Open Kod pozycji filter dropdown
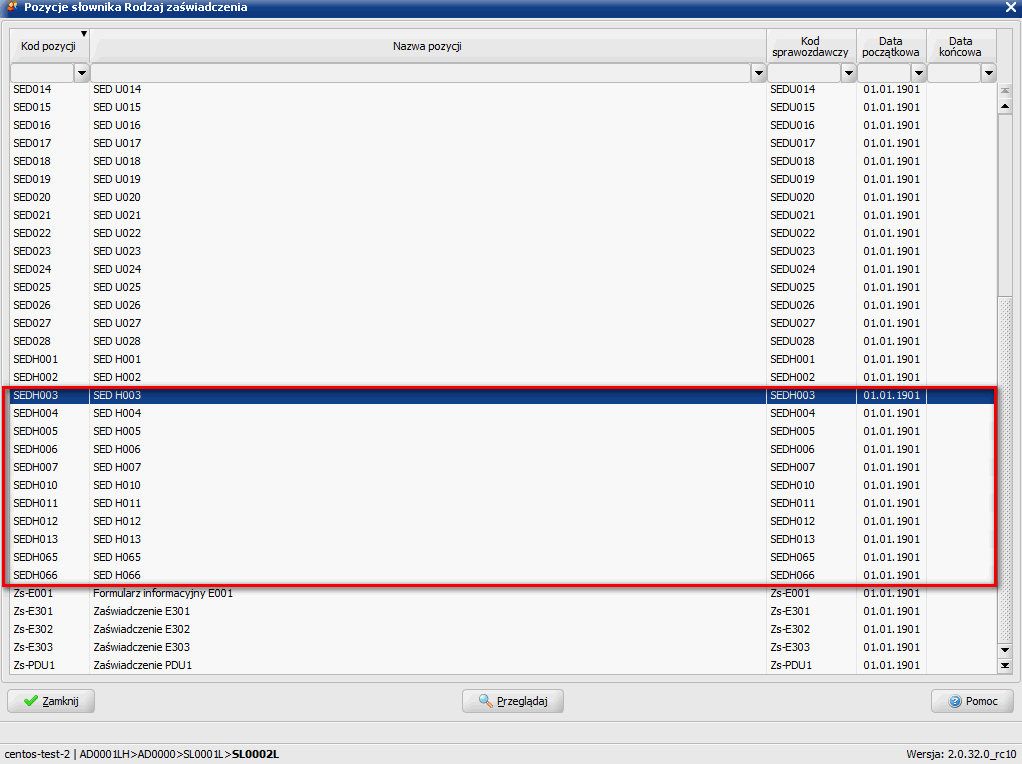Screen dimensions: 1022x764 click(81, 73)
